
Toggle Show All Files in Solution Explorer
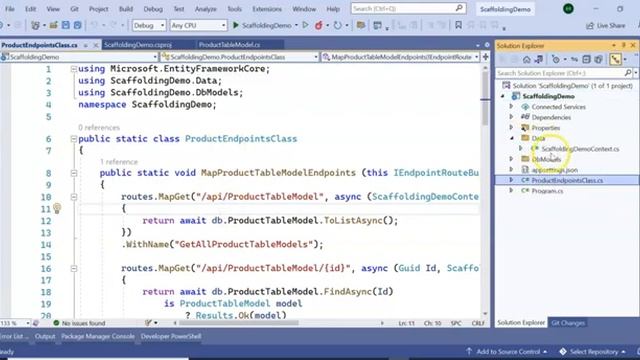[x=598, y=60]
